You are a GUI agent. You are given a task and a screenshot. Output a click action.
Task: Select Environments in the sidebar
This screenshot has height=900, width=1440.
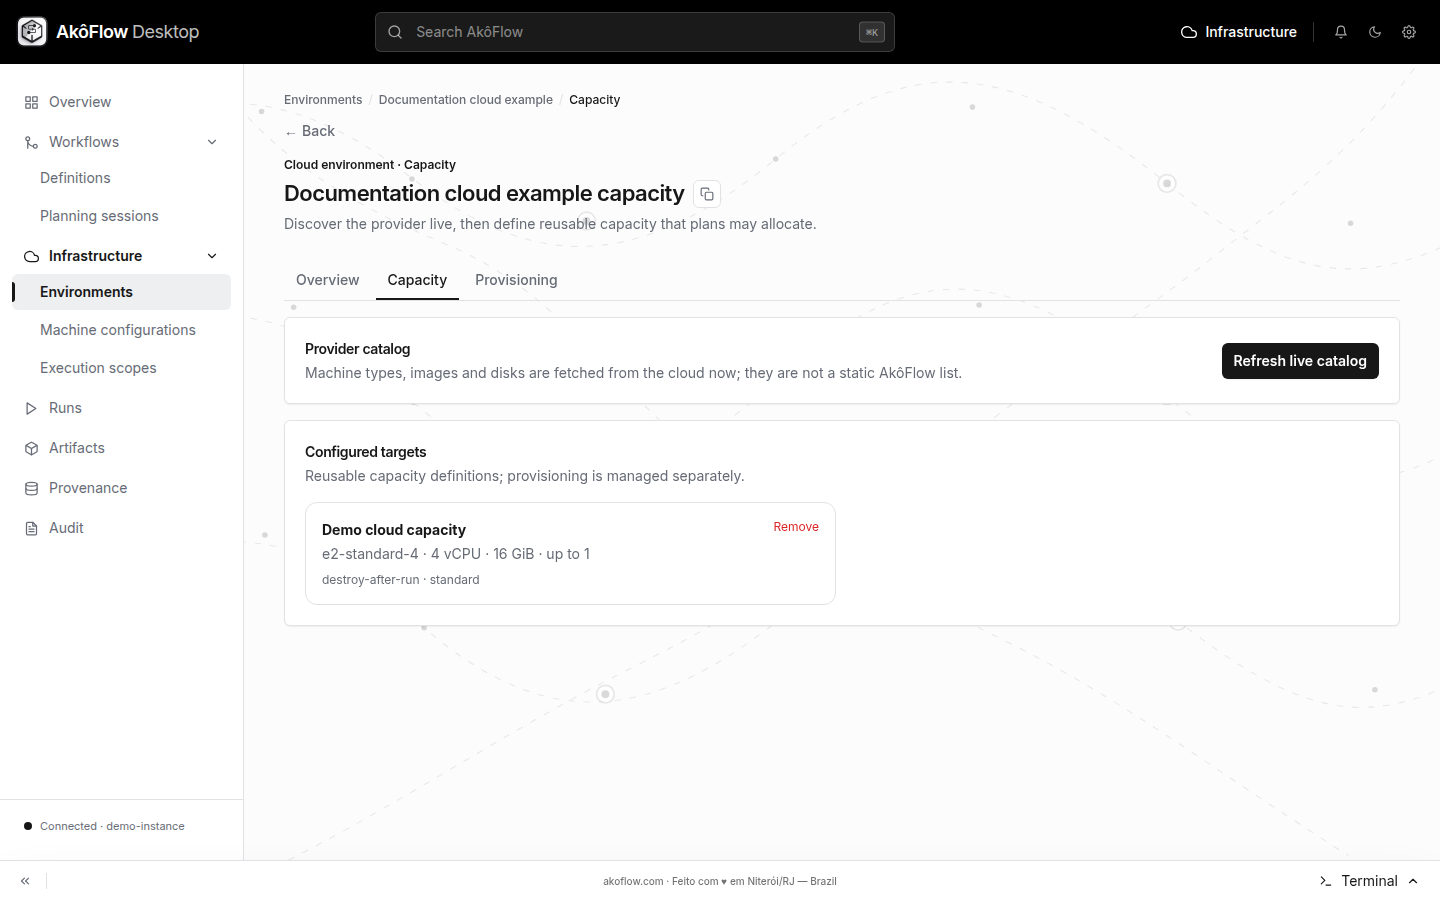click(122, 292)
